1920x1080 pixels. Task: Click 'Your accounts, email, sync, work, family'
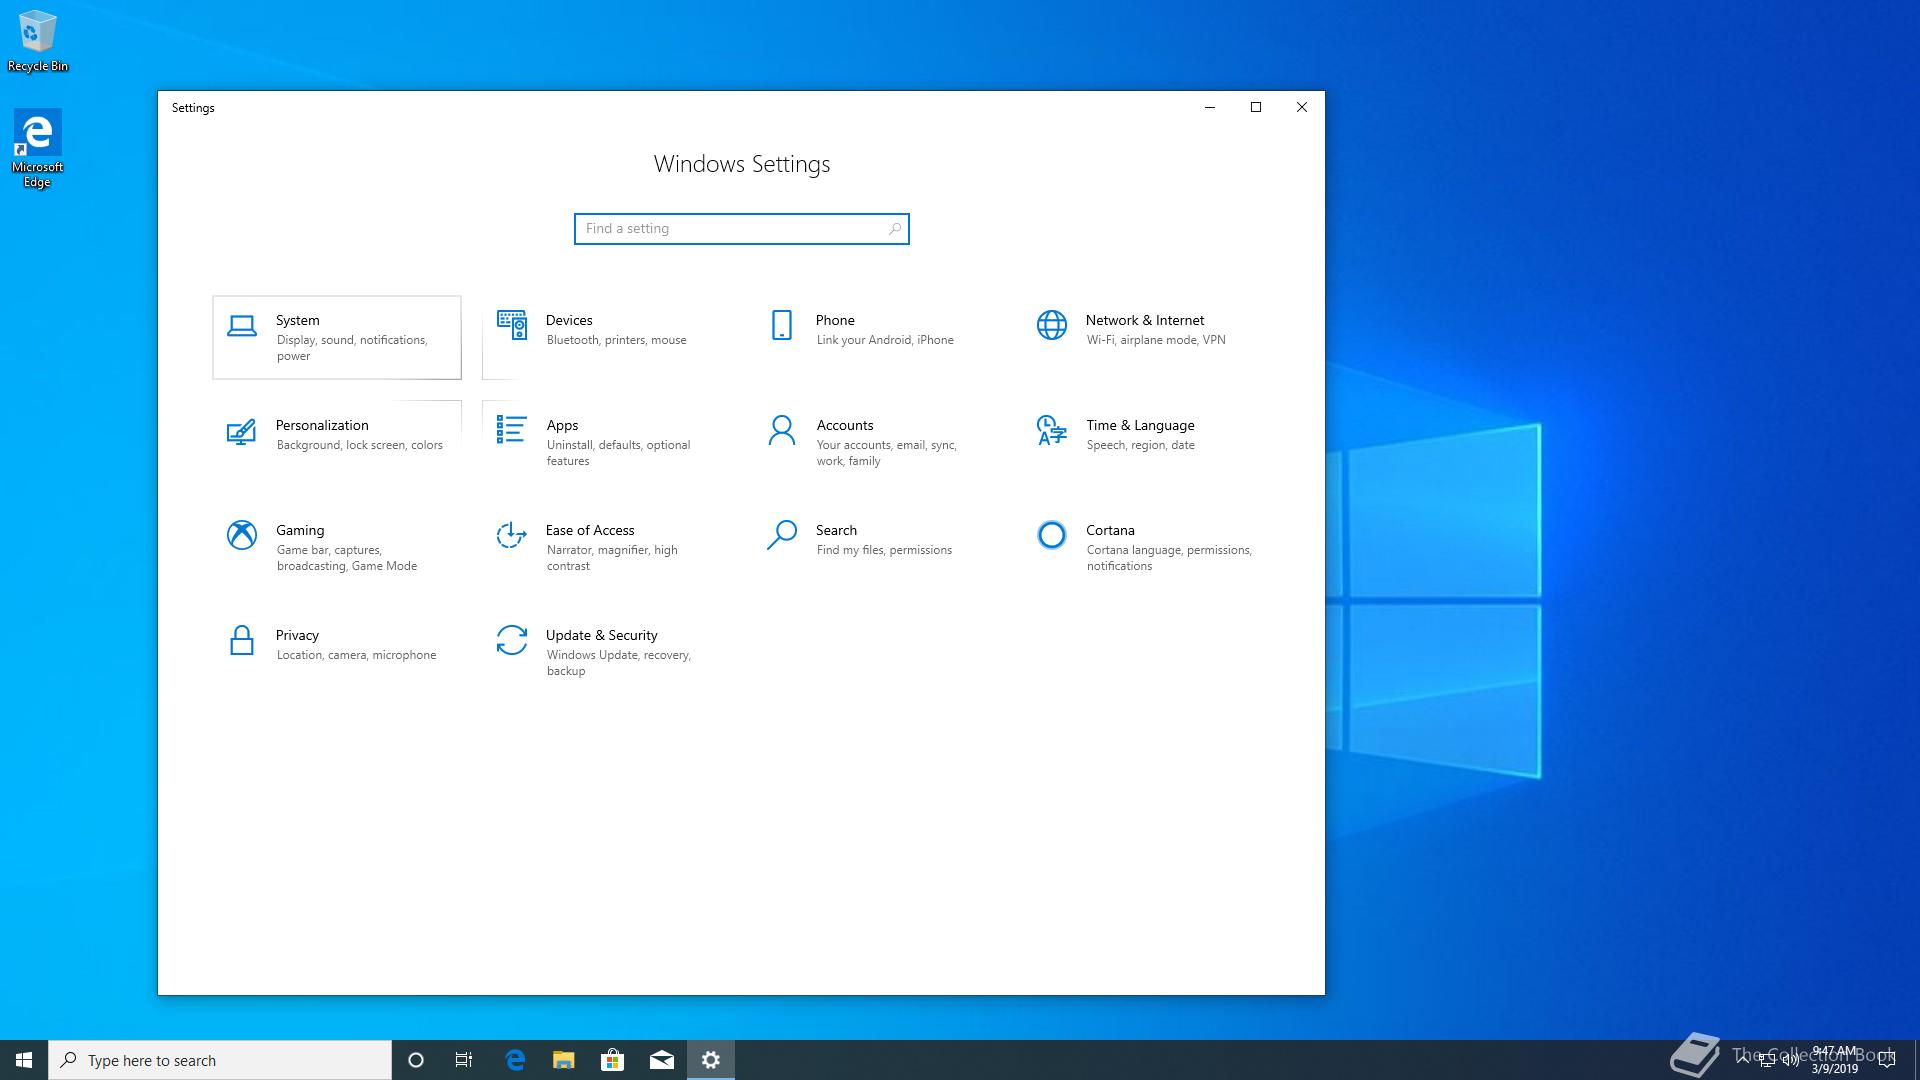coord(887,453)
